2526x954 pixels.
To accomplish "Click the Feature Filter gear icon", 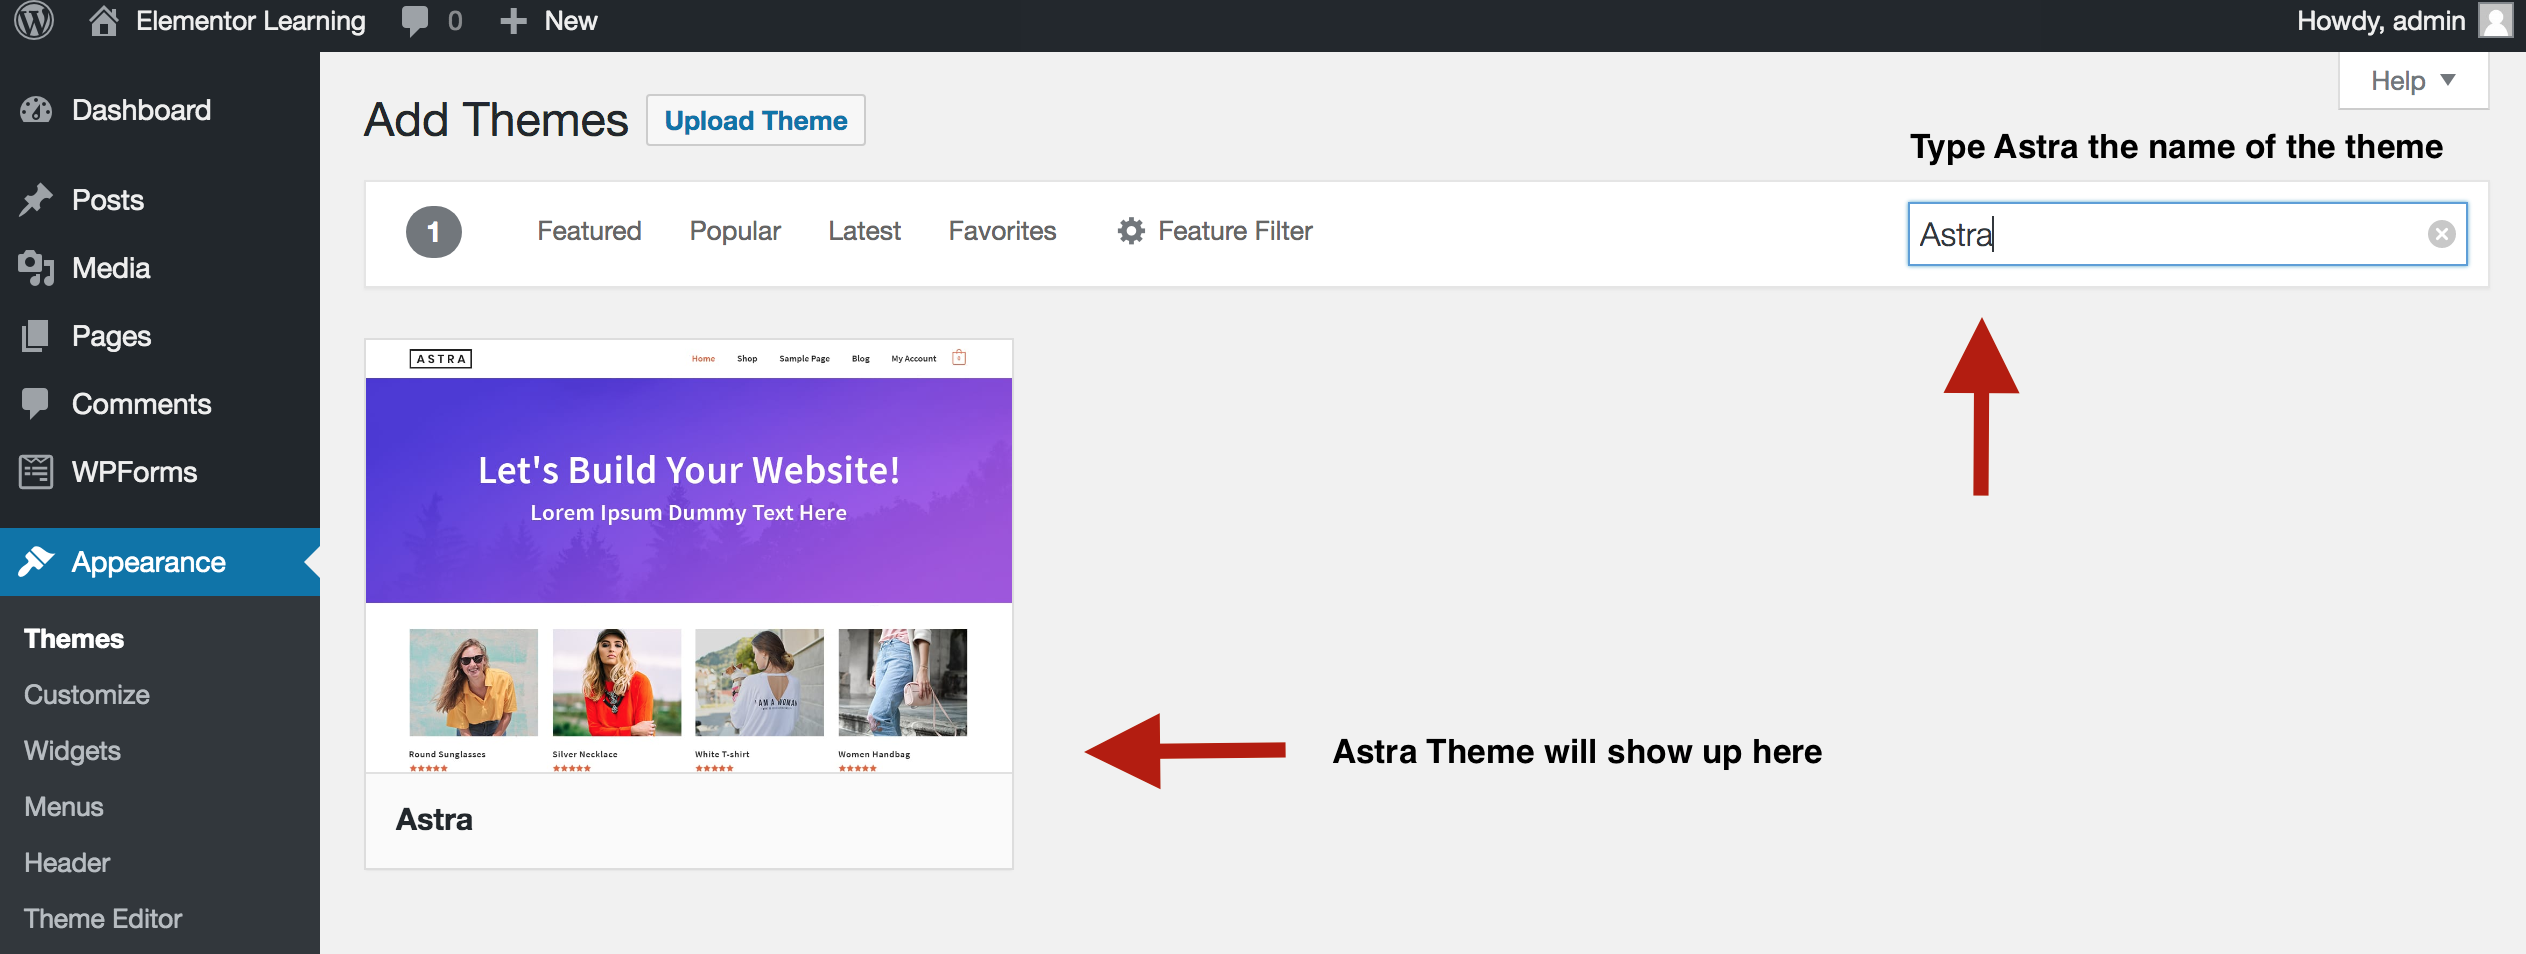I will pos(1131,231).
